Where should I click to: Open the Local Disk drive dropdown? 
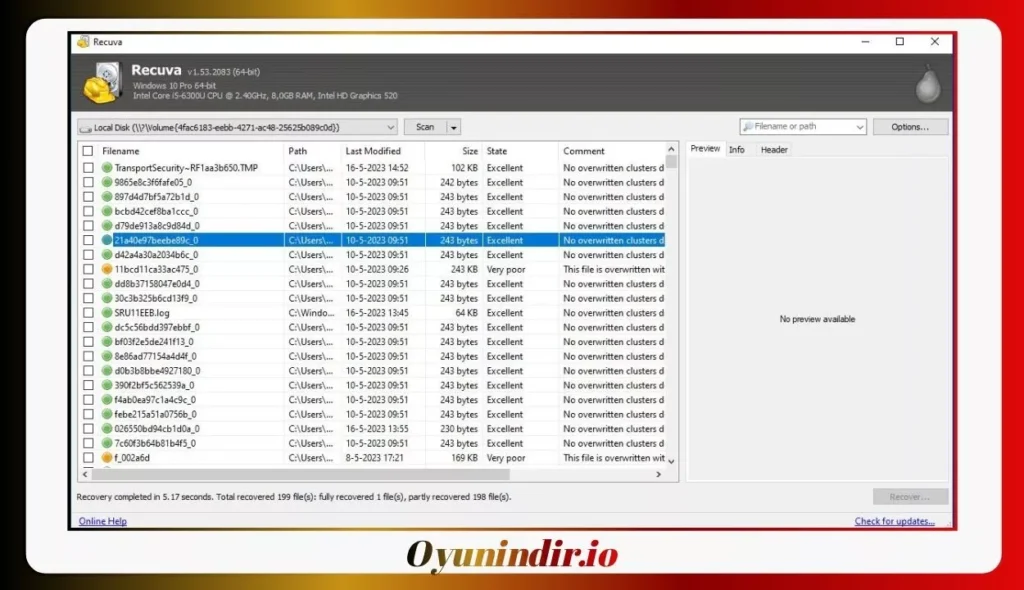click(238, 127)
